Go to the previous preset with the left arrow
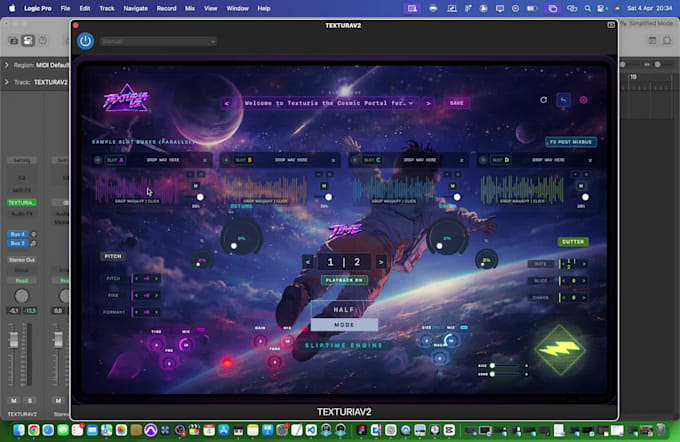 click(x=227, y=103)
